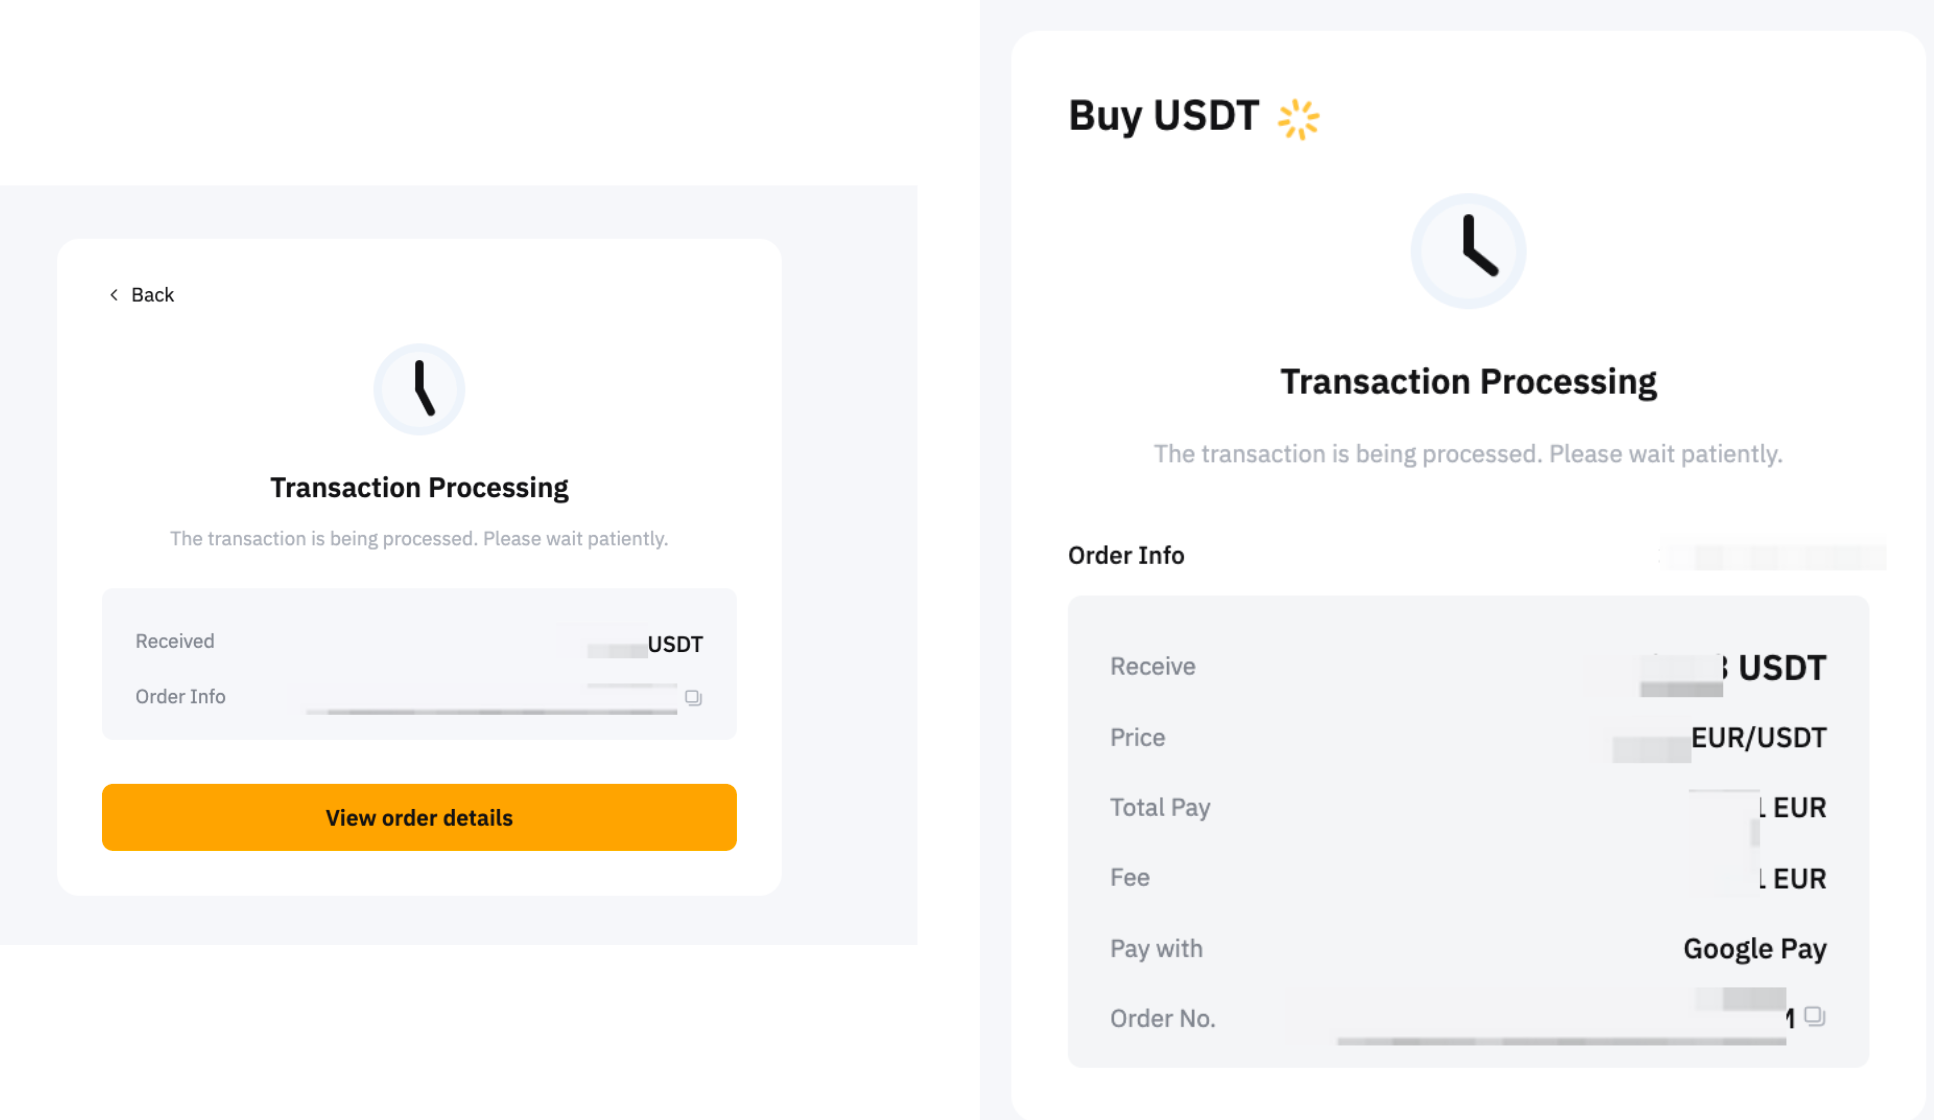Click the Fee EUR amount
The height and width of the screenshot is (1120, 1934).
point(1797,878)
